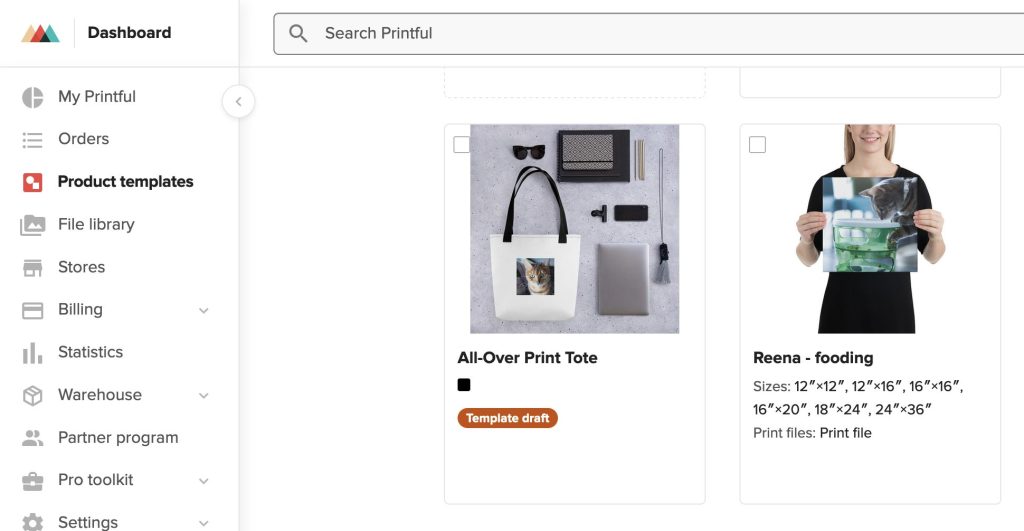Open the Reena - fooding template title

(x=813, y=358)
